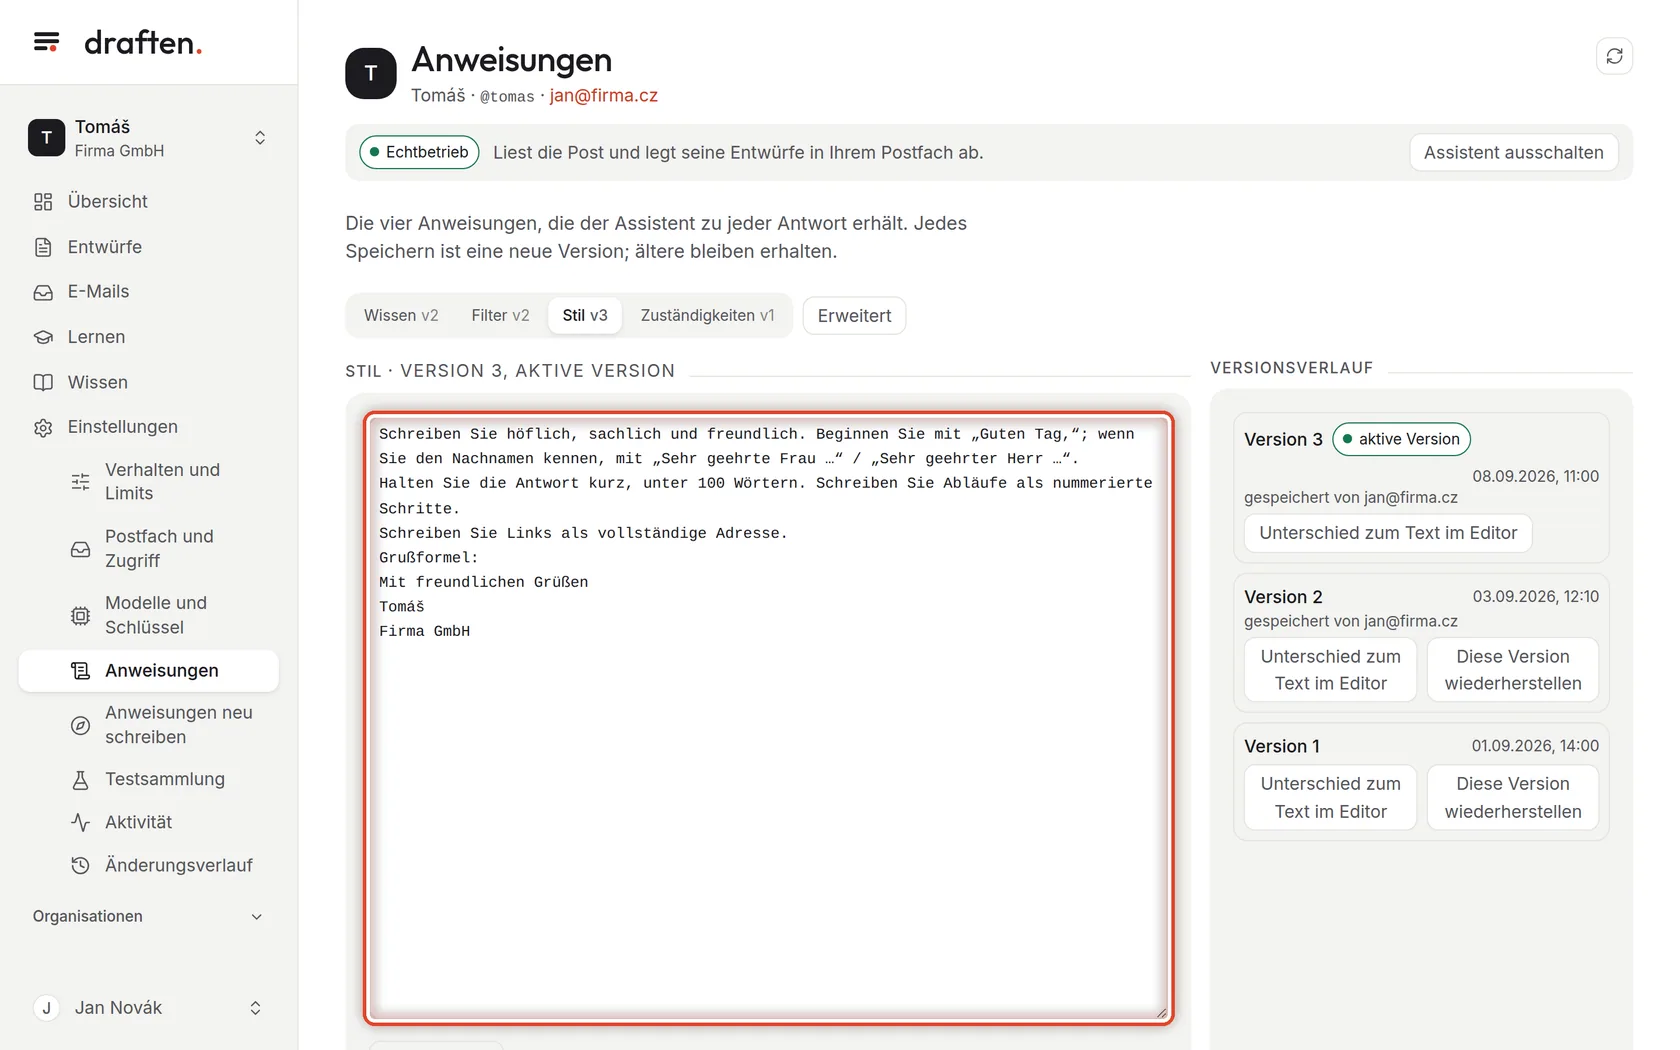Open the Tomáš Firma GmbH workspace switcher

(148, 138)
